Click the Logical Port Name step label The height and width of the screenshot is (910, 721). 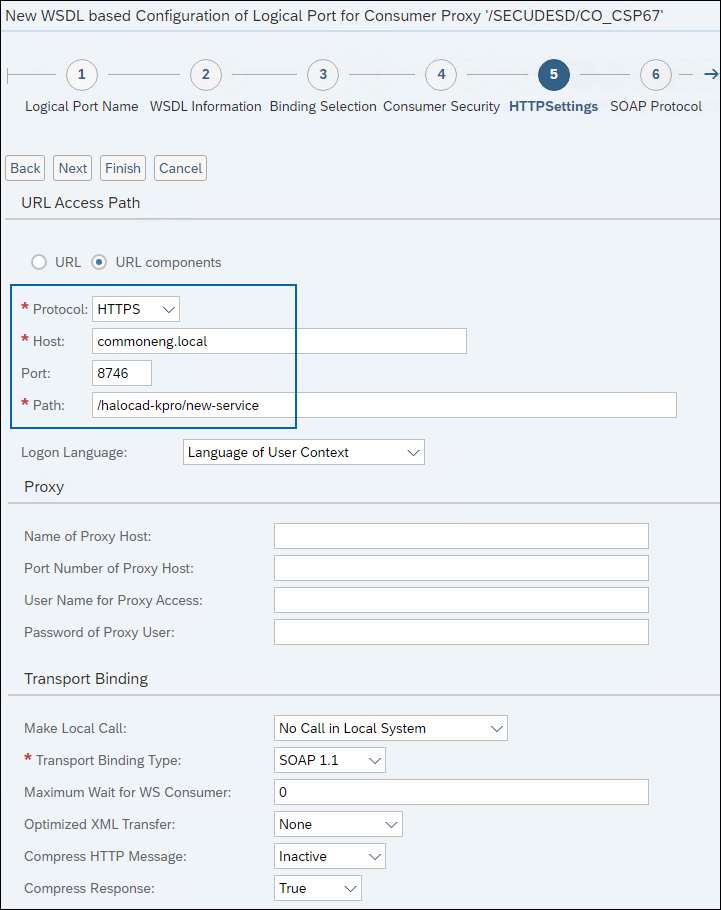[81, 107]
